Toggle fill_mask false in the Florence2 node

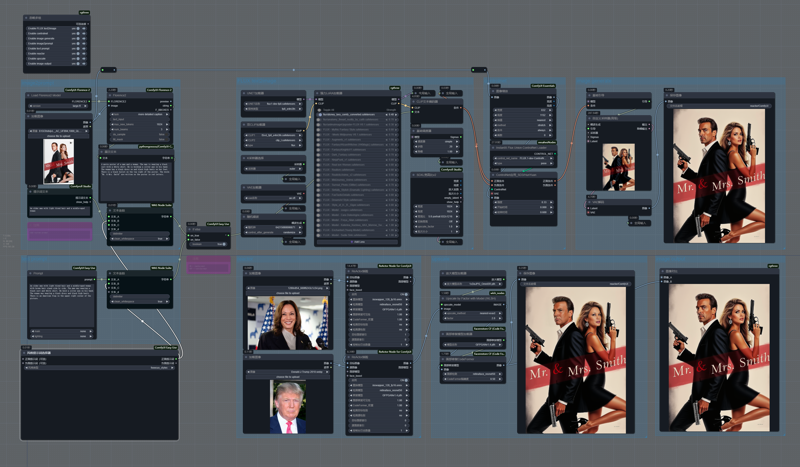pyautogui.click(x=140, y=139)
